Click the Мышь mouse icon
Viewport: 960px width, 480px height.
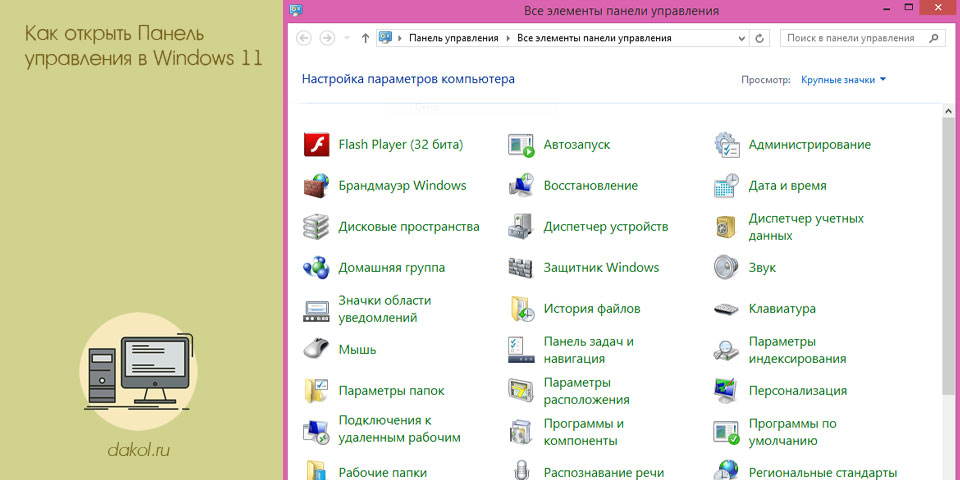pyautogui.click(x=317, y=349)
